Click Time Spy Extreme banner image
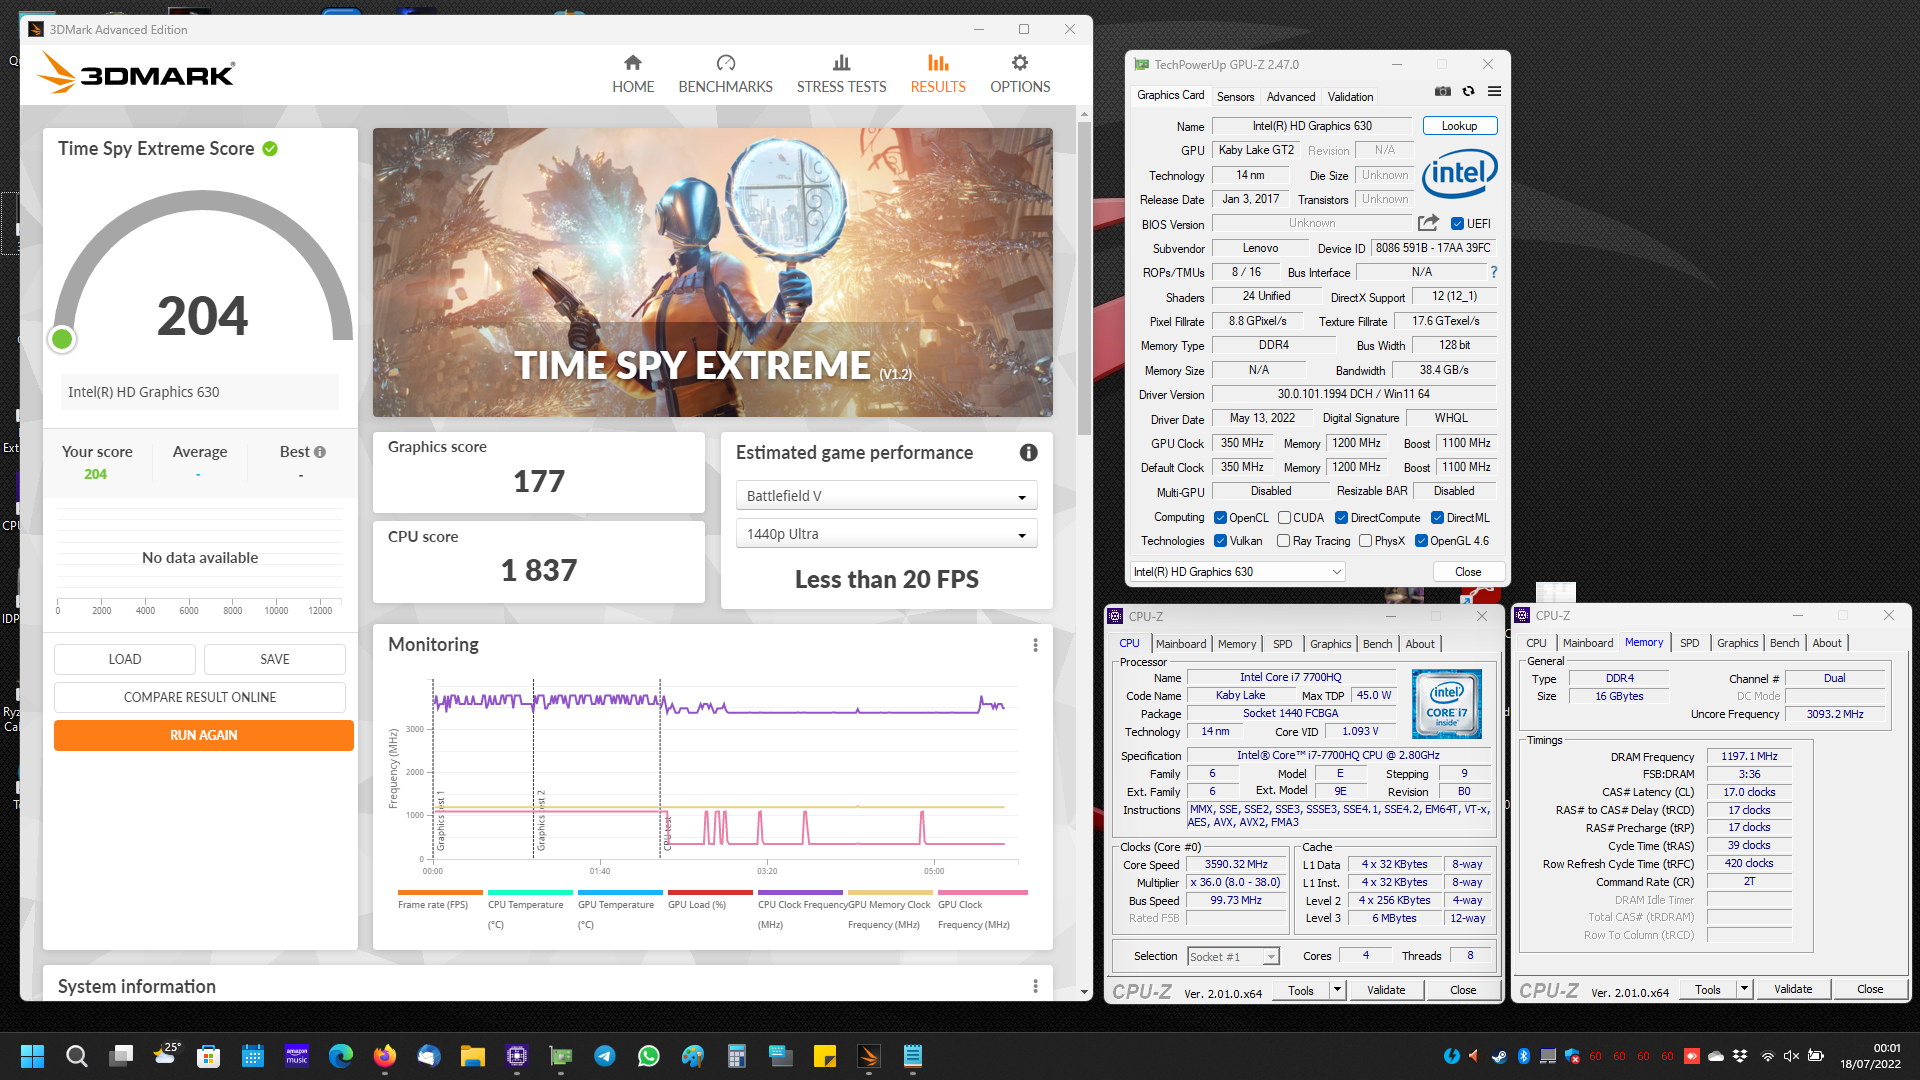The width and height of the screenshot is (1920, 1080). click(x=712, y=272)
